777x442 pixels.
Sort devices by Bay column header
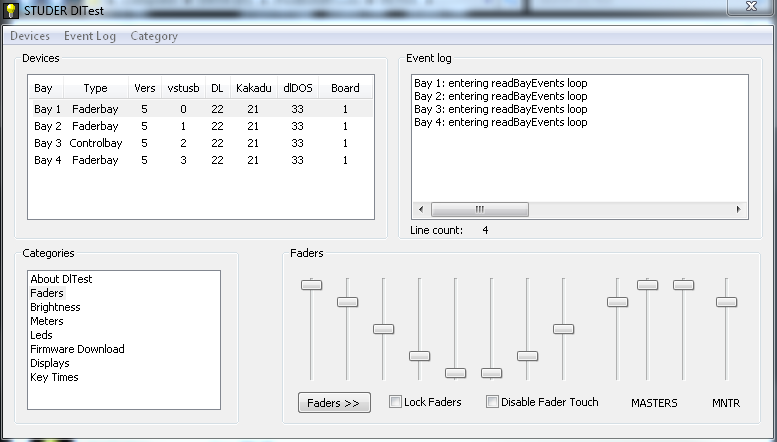point(46,88)
